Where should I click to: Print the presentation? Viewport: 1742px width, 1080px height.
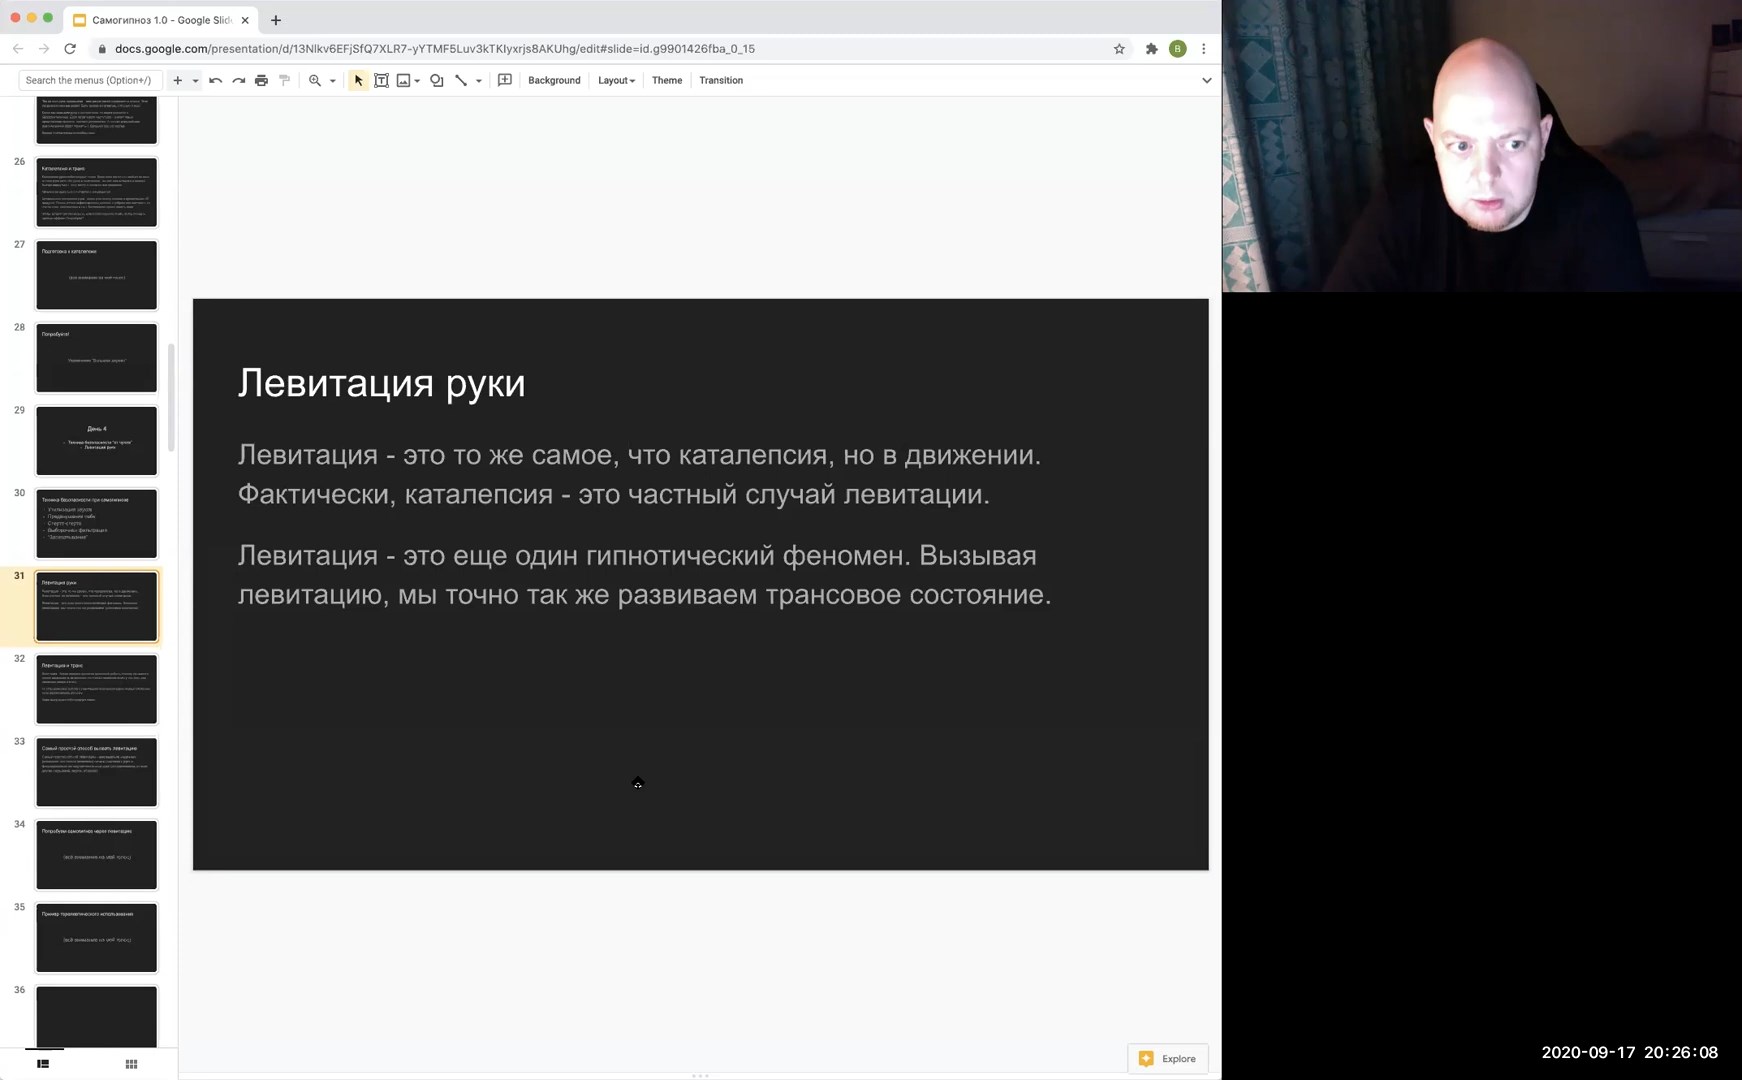(261, 80)
